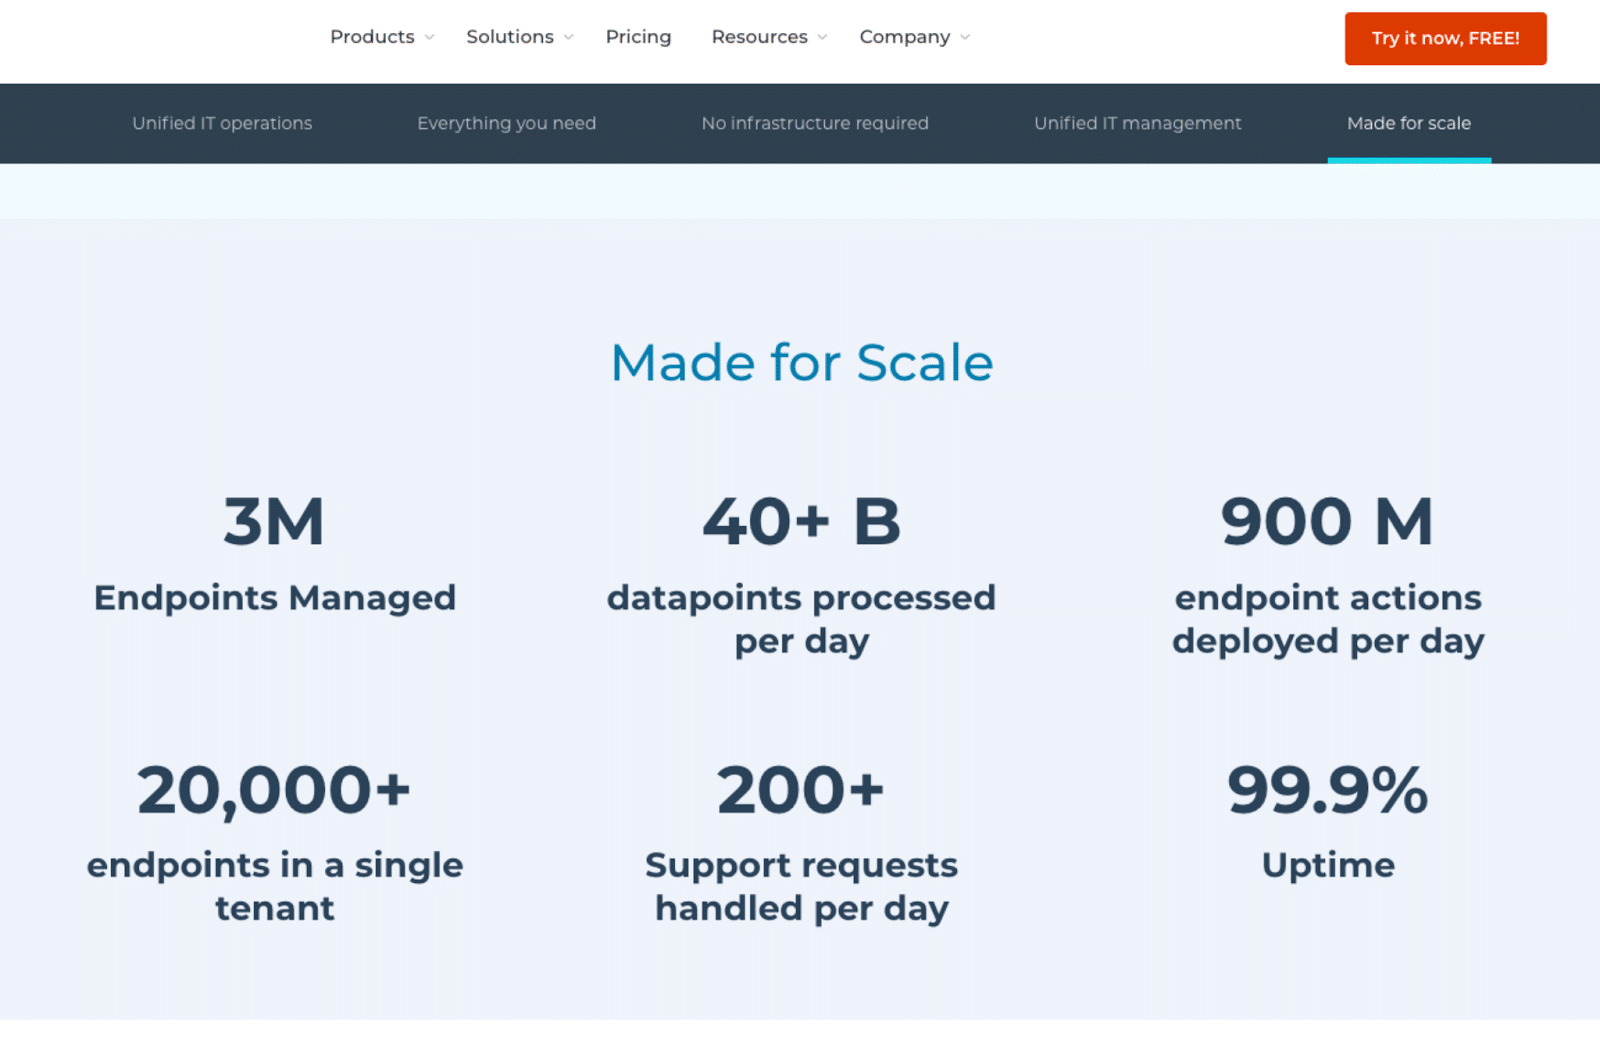Select the 99.9% Uptime statistic

tap(1327, 790)
